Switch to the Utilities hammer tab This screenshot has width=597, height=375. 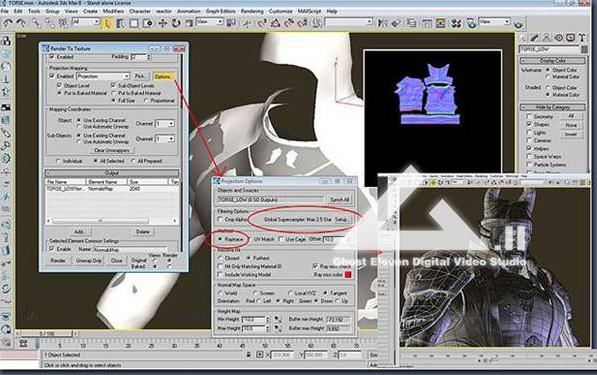(582, 38)
